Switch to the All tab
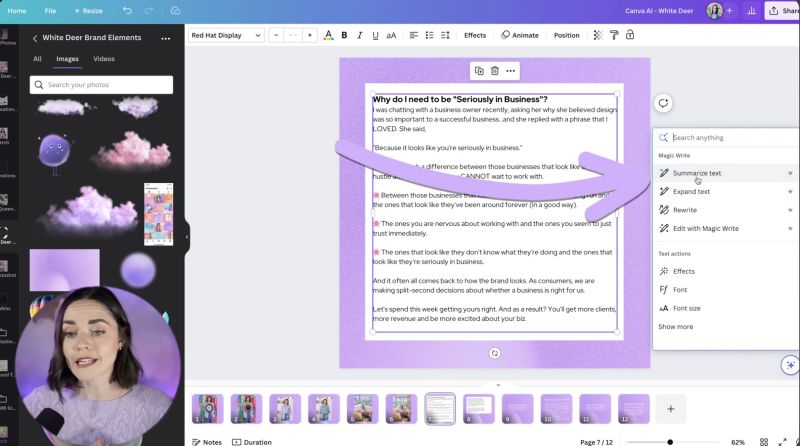800x446 pixels. pyautogui.click(x=37, y=59)
